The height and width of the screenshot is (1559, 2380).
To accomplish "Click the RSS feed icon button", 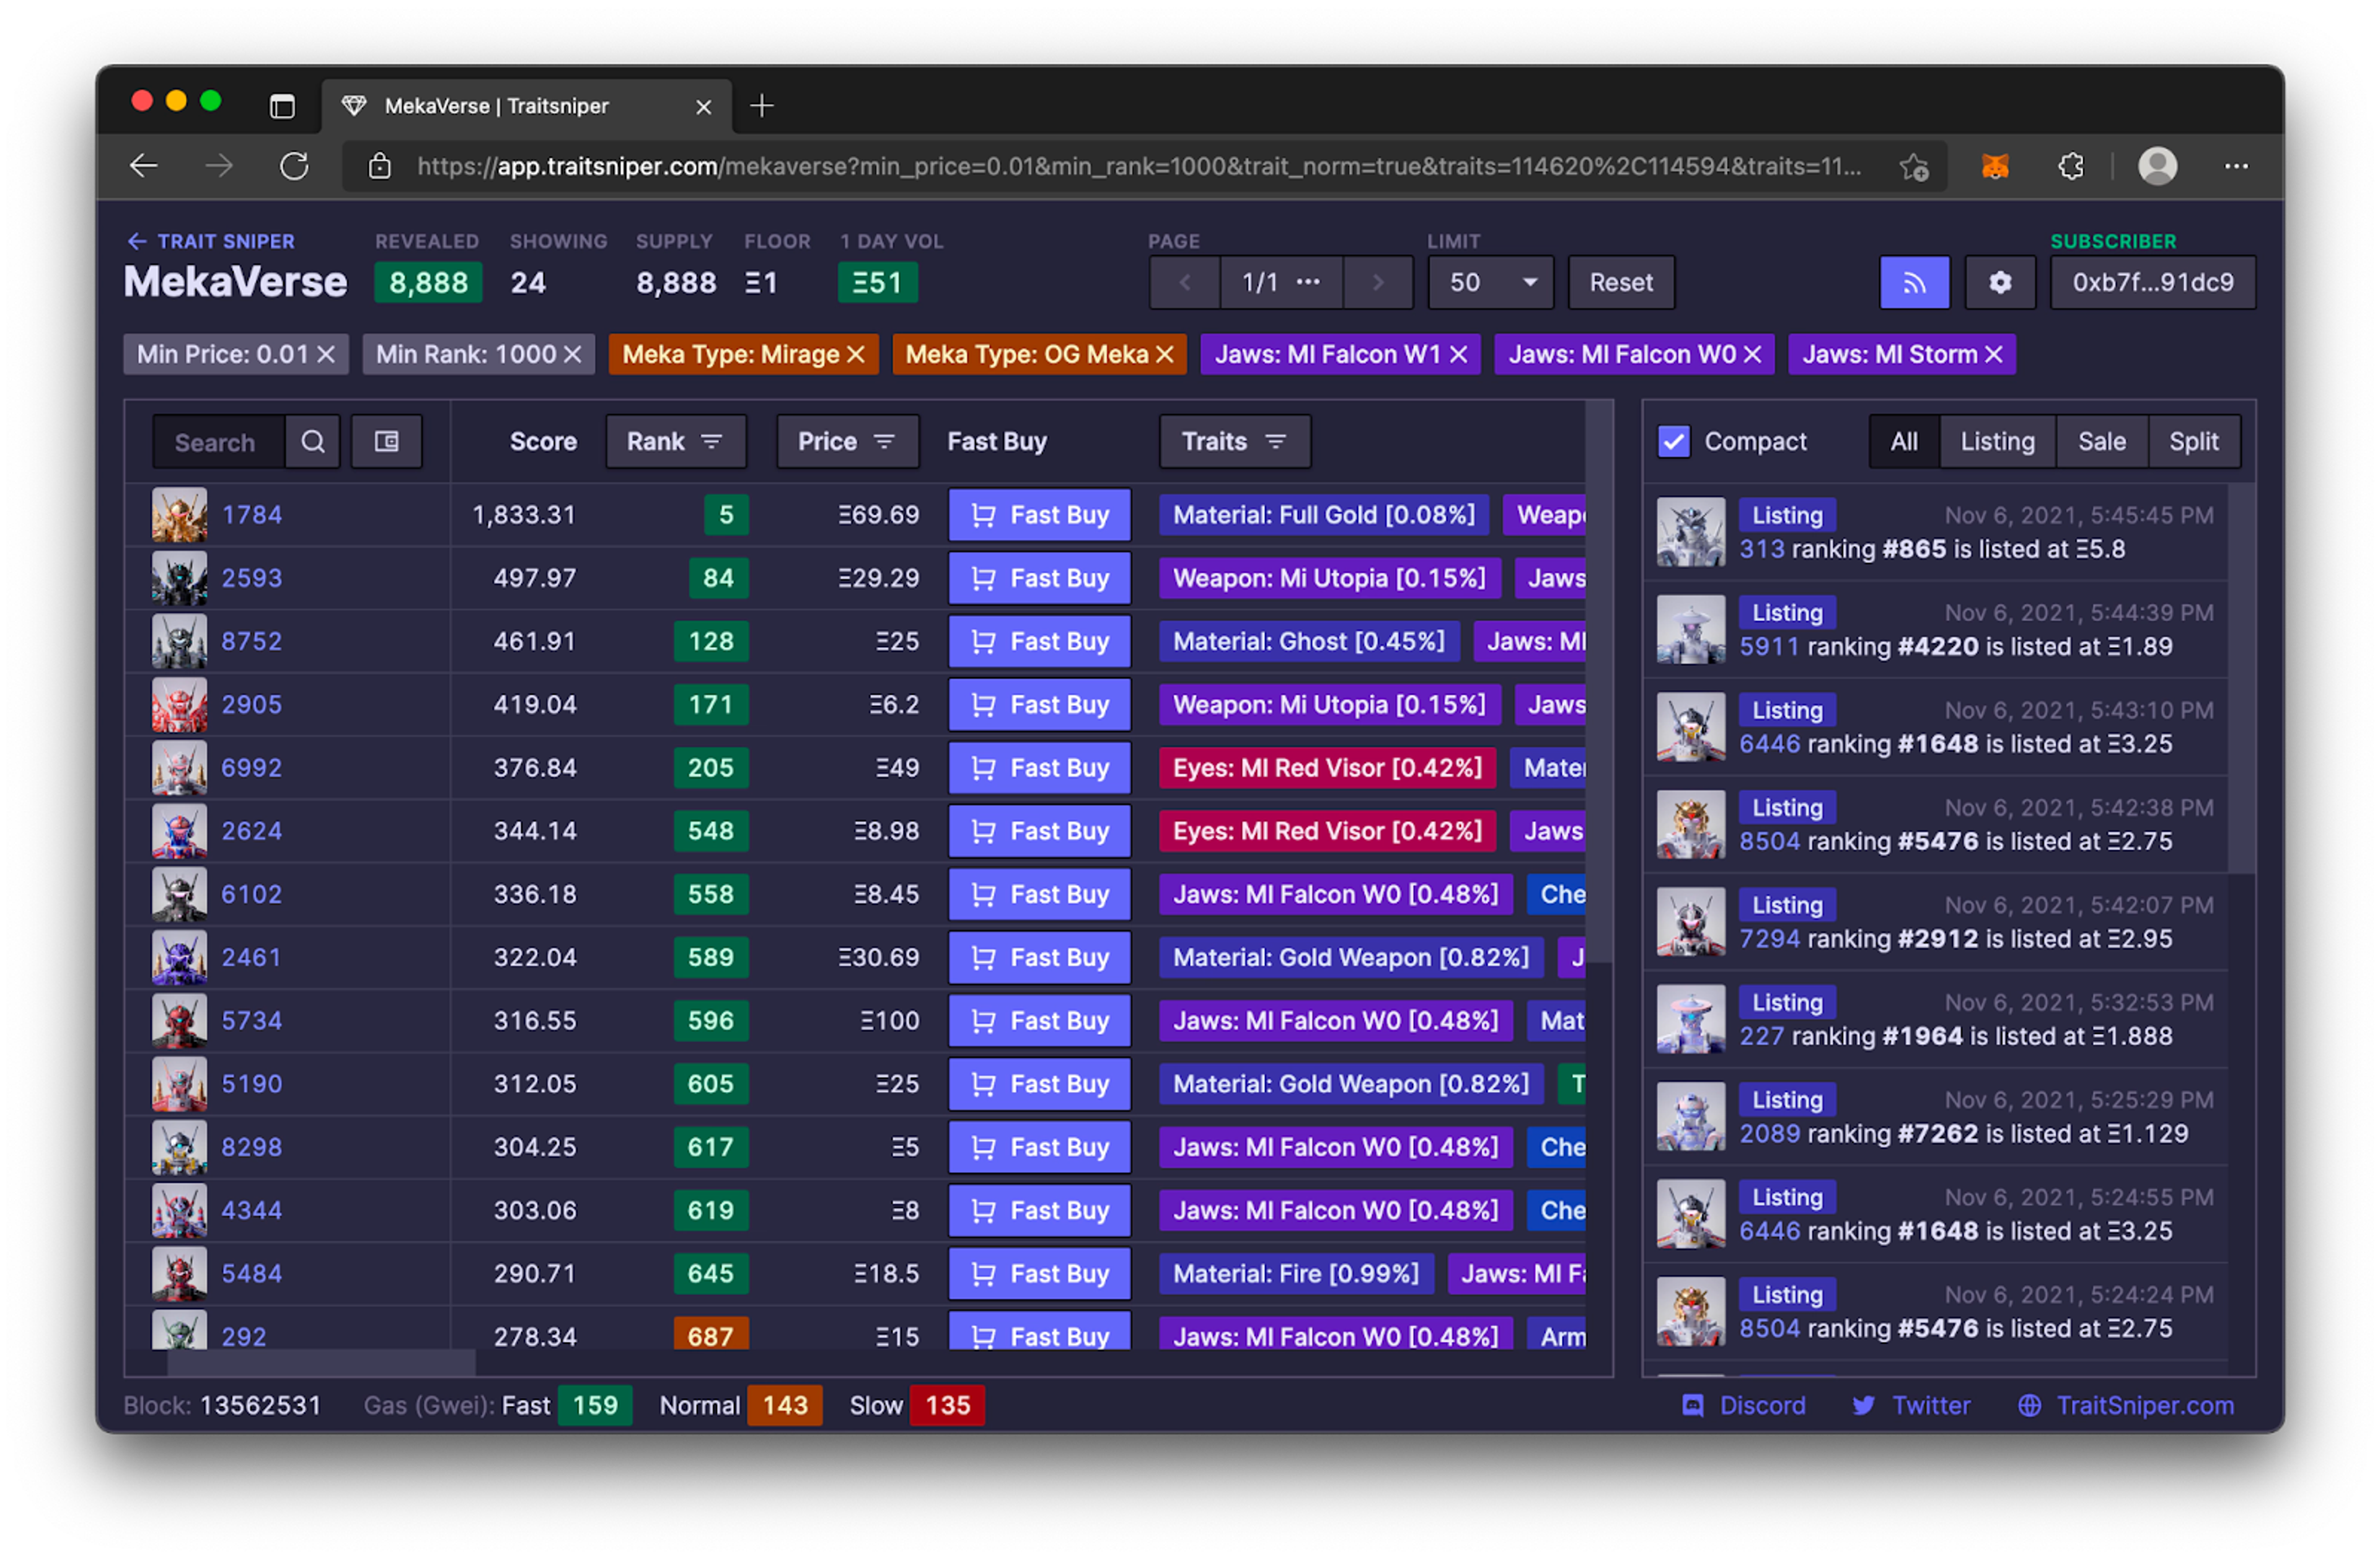I will point(1913,283).
